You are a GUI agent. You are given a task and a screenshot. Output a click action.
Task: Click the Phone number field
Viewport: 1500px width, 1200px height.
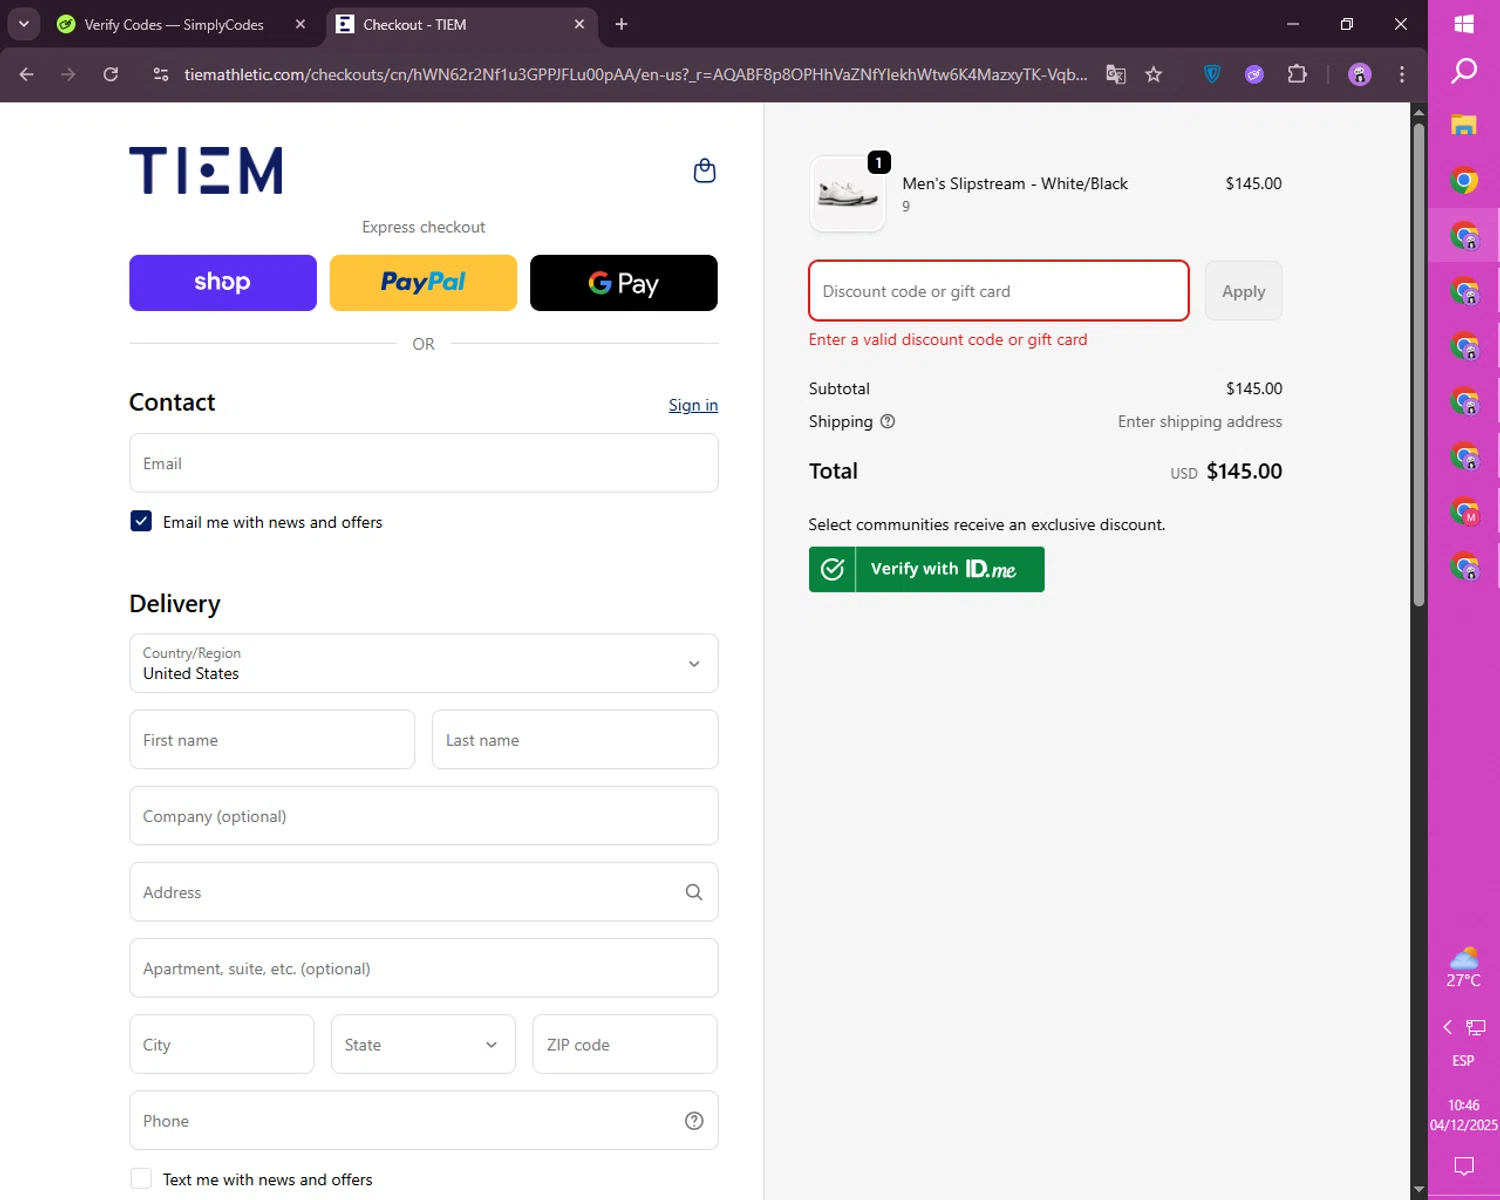tap(424, 1121)
